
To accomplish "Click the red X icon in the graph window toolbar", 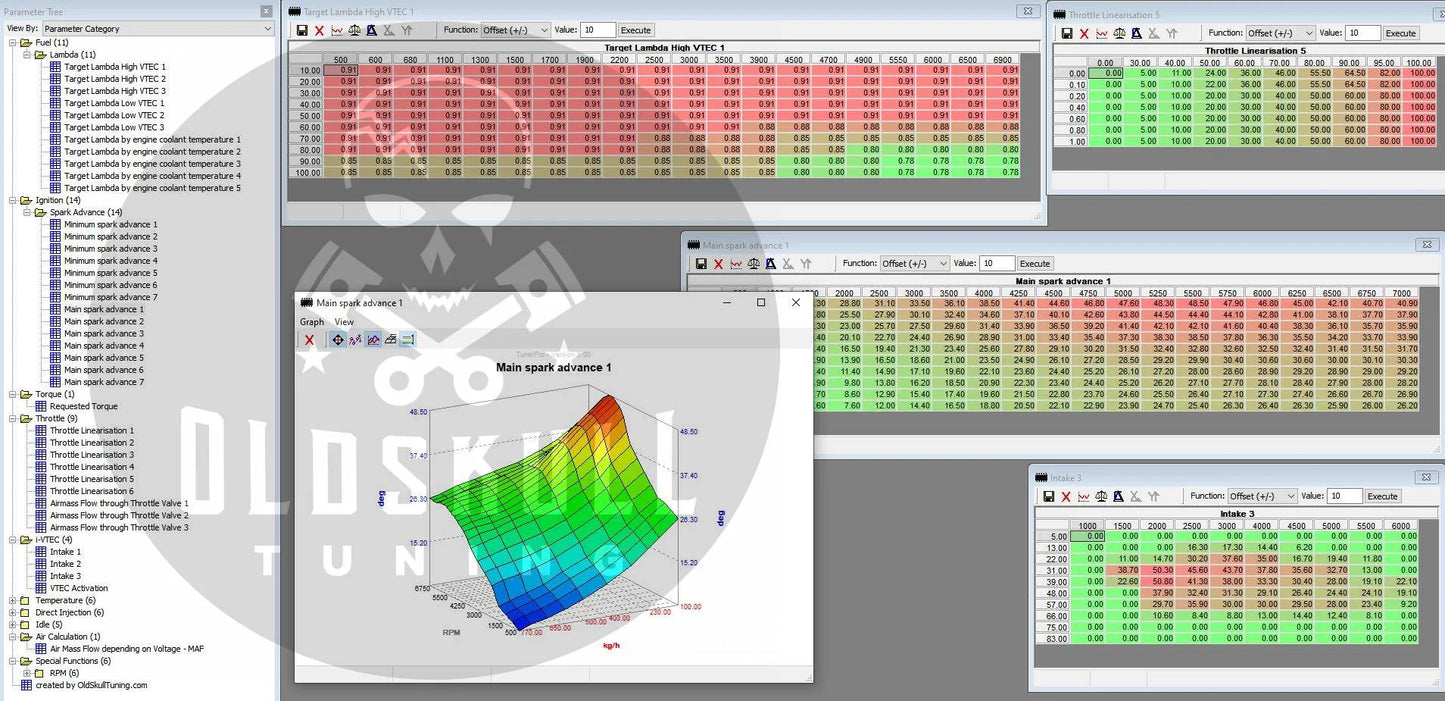I will click(309, 340).
